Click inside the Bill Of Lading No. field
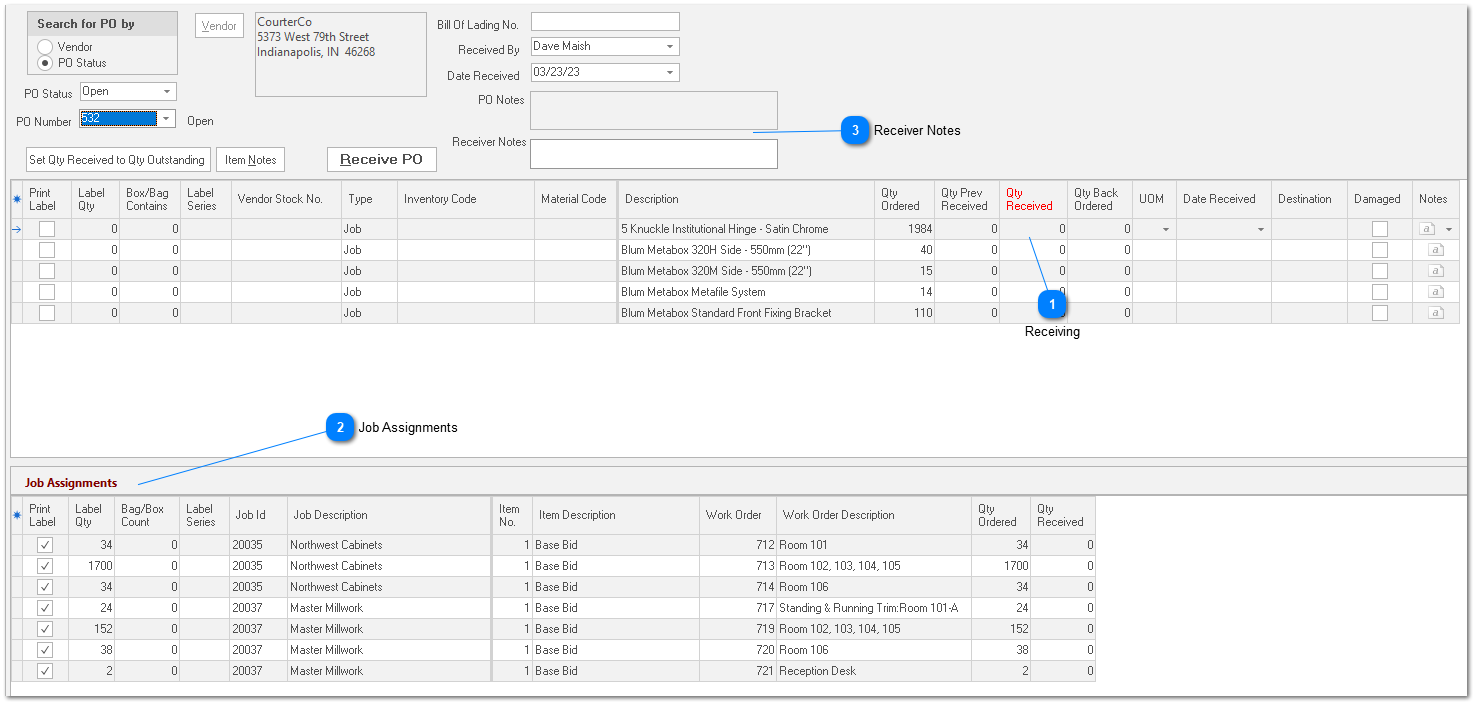The image size is (1479, 705). tap(605, 21)
